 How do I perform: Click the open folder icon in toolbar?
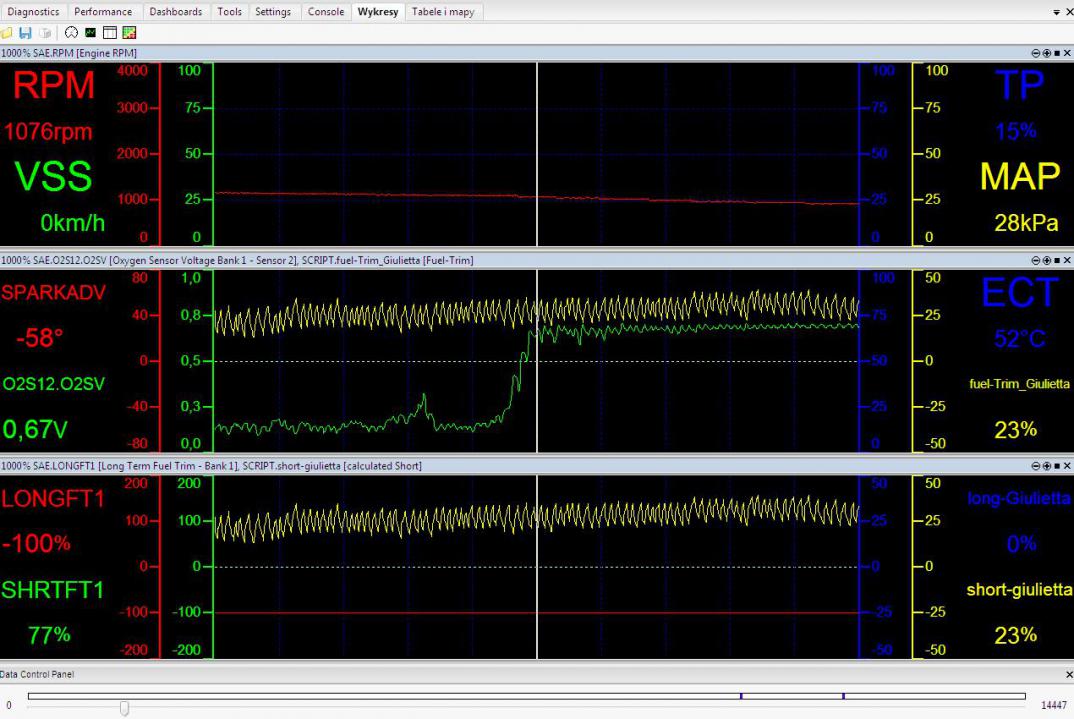[x=8, y=33]
